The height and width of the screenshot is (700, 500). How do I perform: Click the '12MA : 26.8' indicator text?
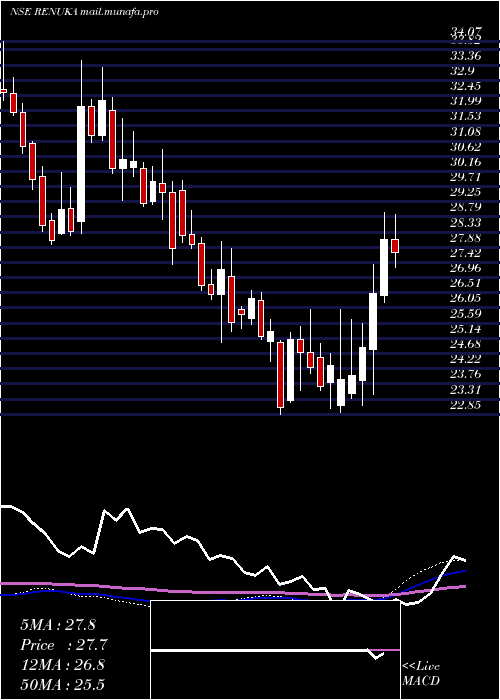tap(62, 665)
